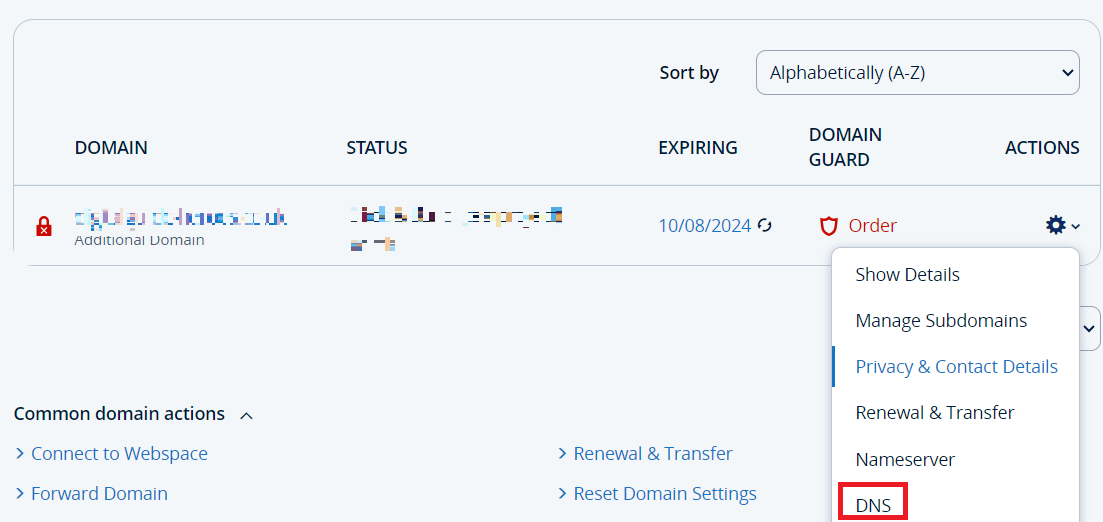
Task: Click the auto-renew refresh icon beside expiry date
Action: pos(765,225)
